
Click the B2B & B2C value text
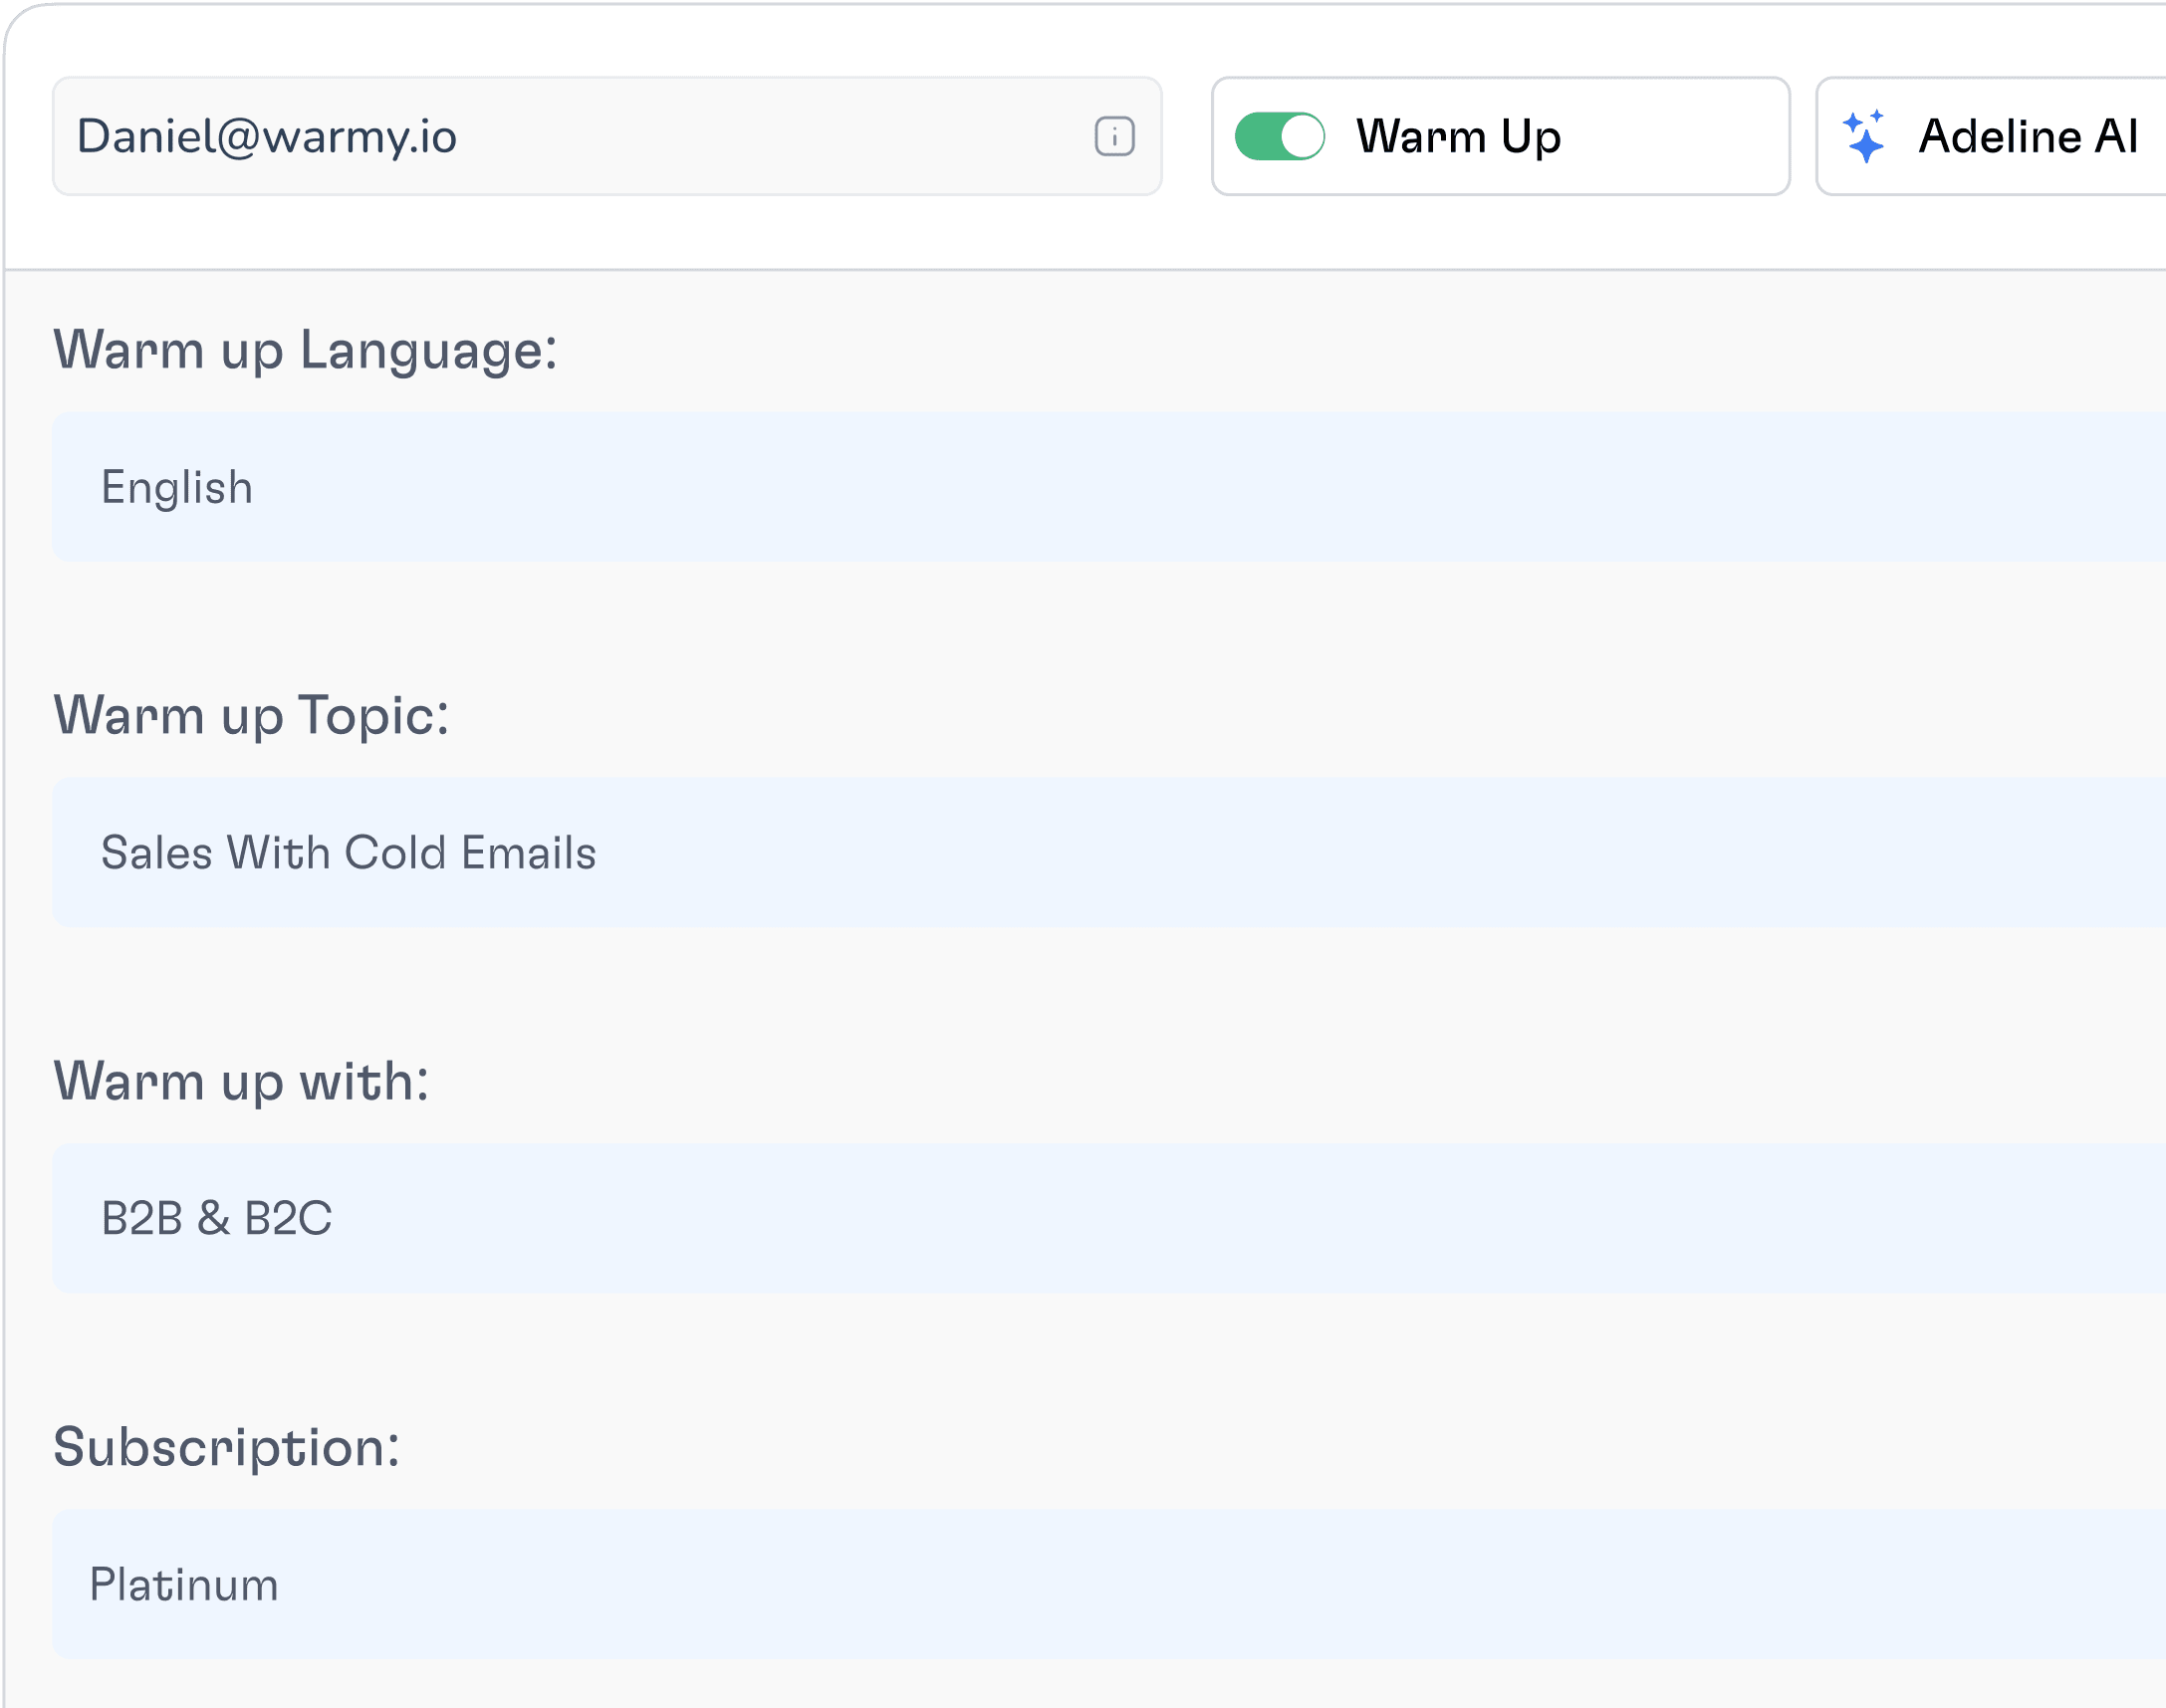(x=216, y=1218)
